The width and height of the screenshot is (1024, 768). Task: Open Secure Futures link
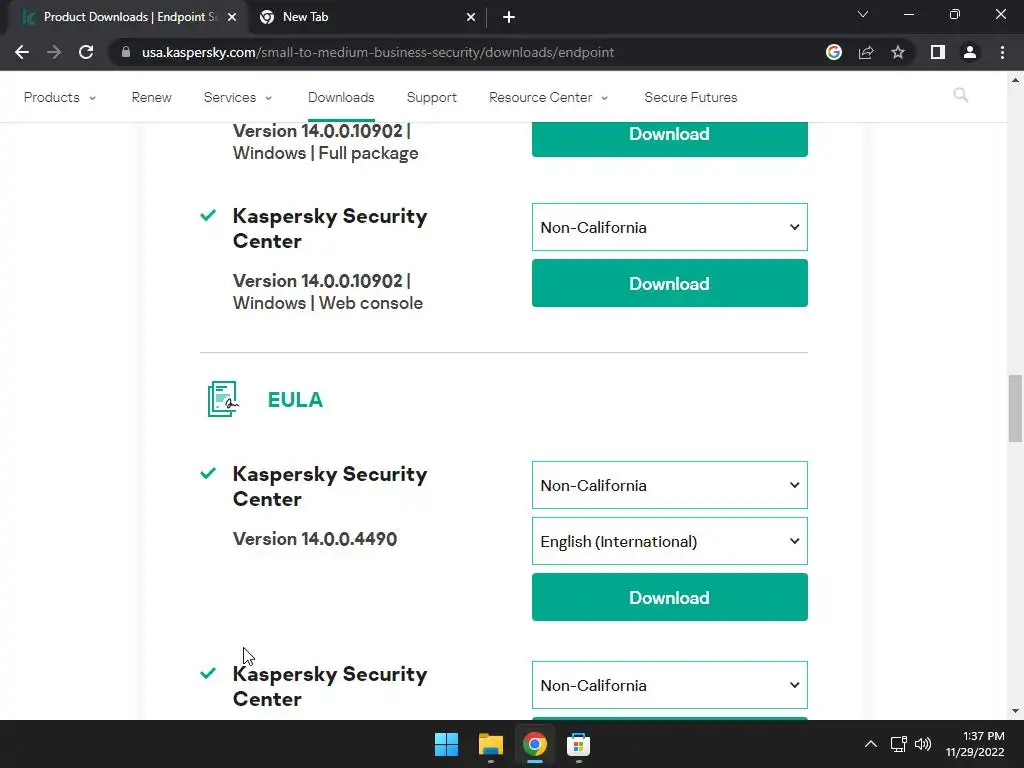pos(690,97)
